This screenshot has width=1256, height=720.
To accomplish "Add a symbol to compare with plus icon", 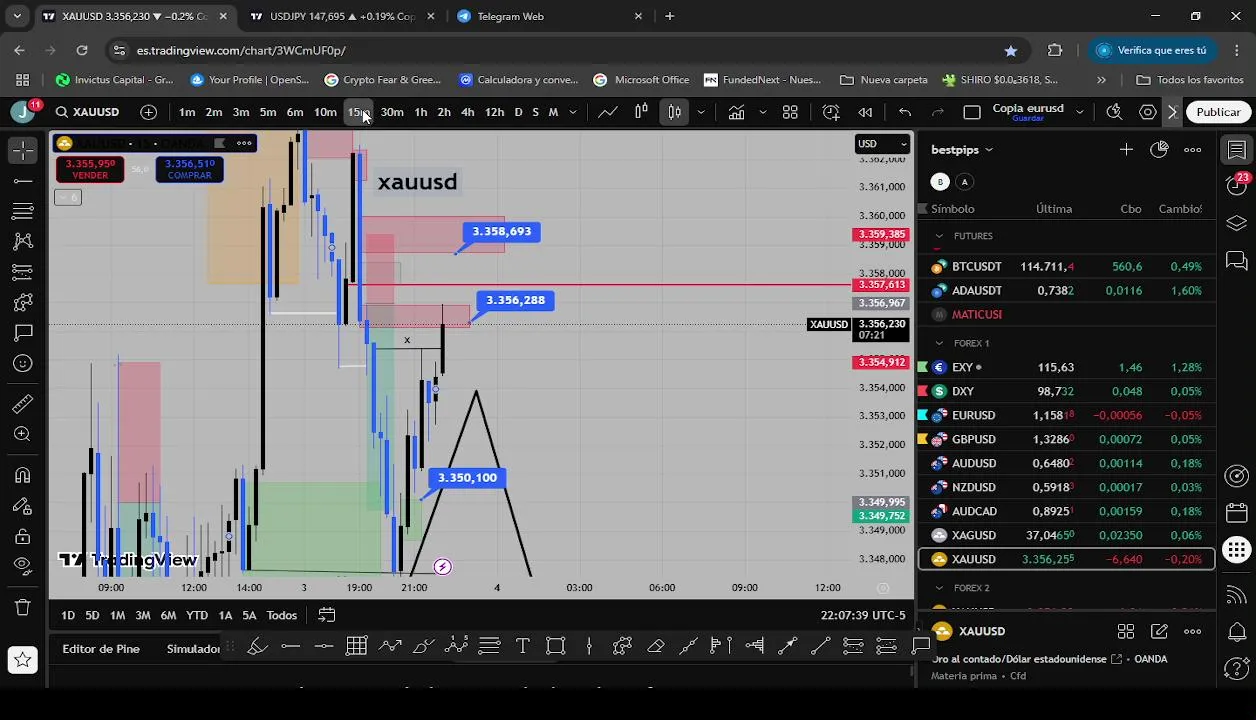I will click(x=148, y=112).
